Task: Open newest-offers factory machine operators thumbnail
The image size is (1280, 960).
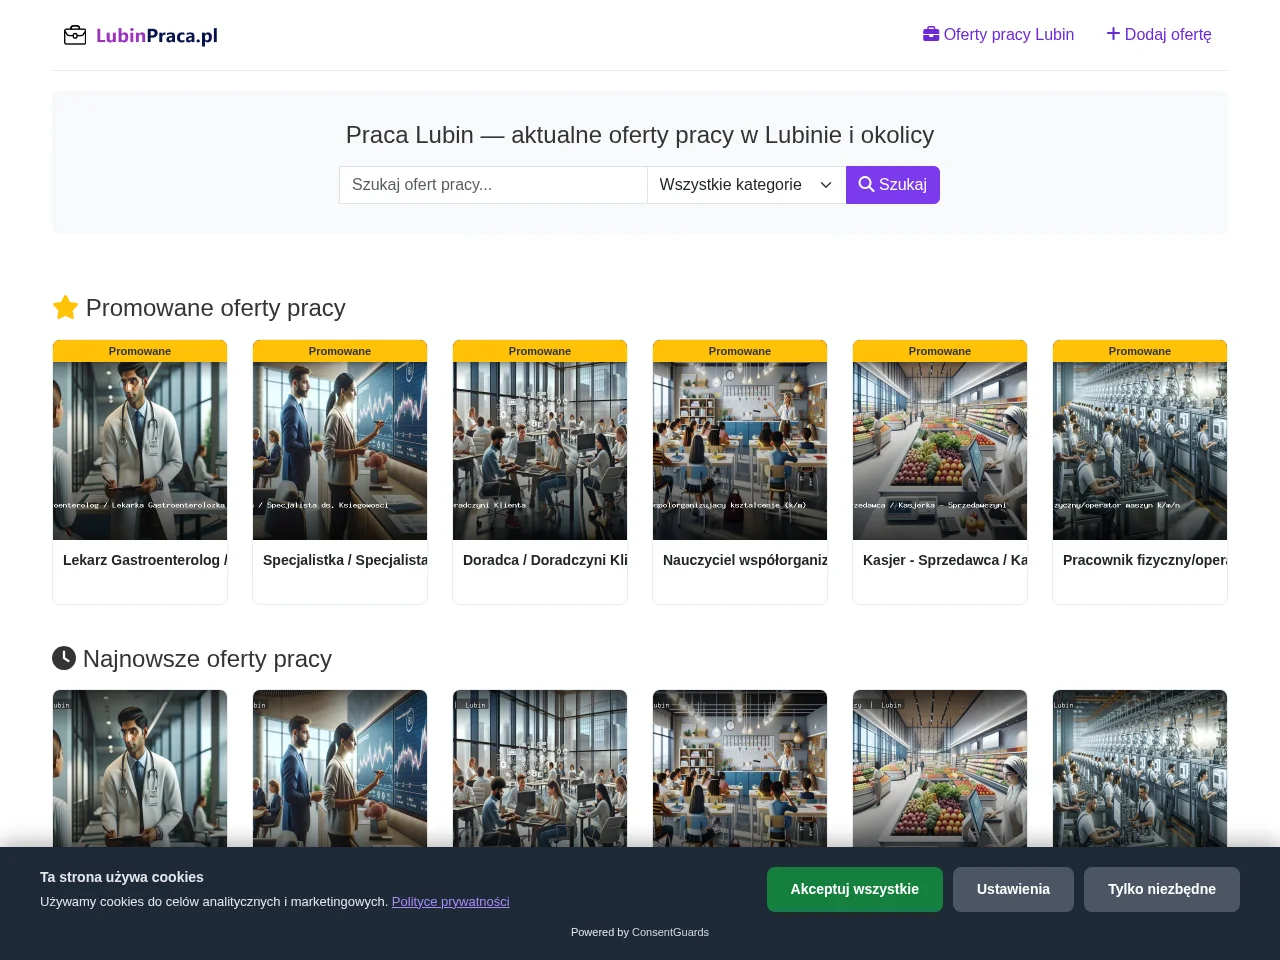Action: click(1140, 768)
